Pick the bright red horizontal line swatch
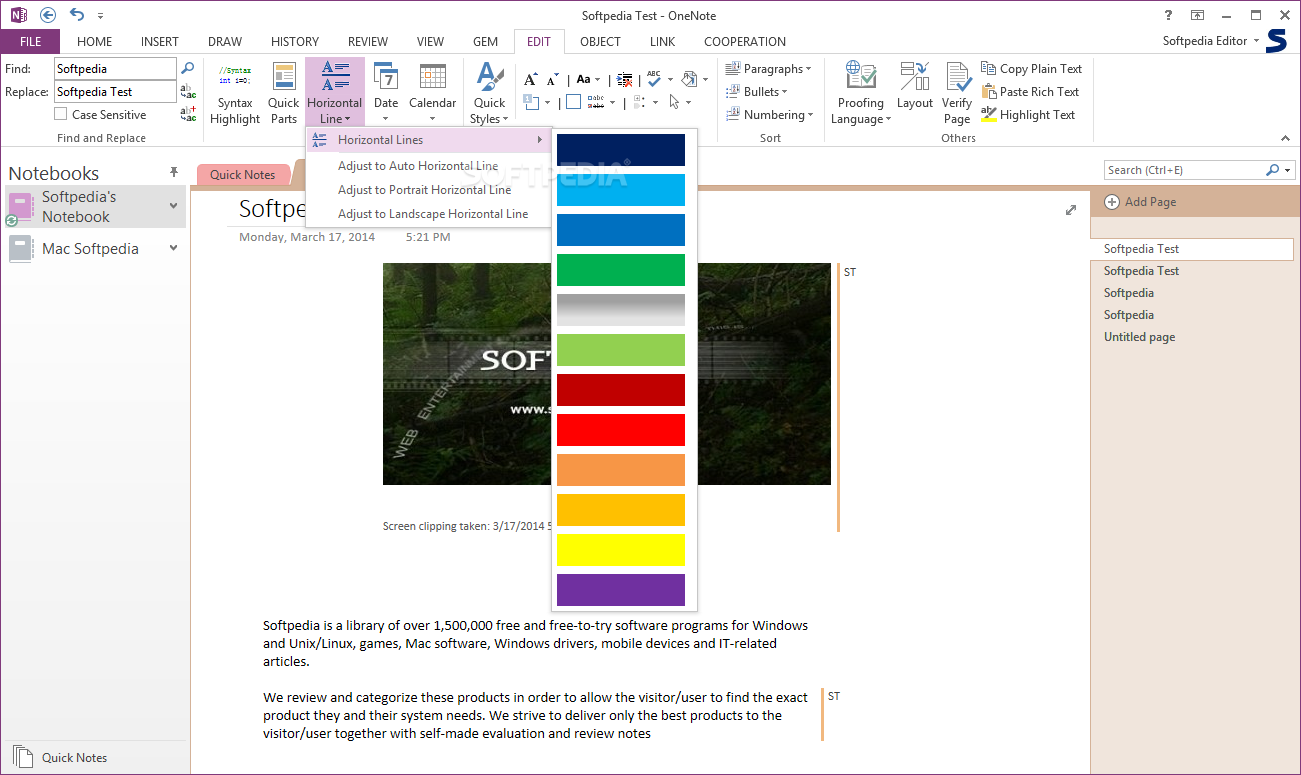Viewport: 1301px width, 775px height. [x=621, y=430]
